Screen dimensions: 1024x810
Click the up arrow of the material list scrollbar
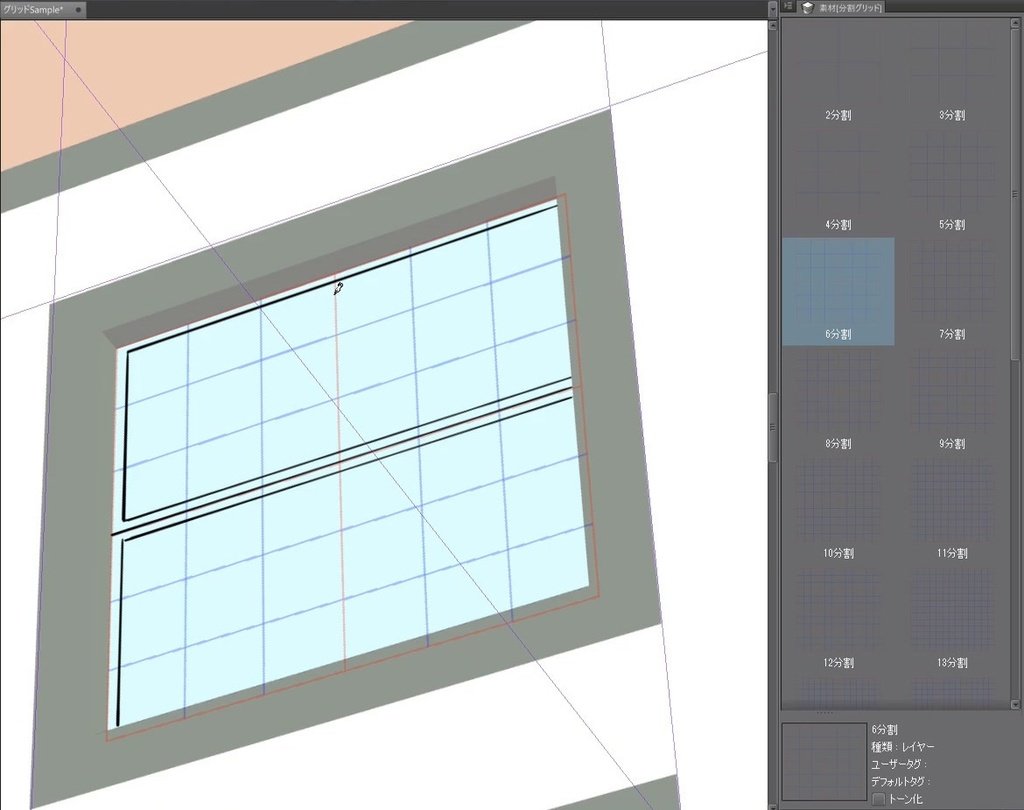(1015, 23)
